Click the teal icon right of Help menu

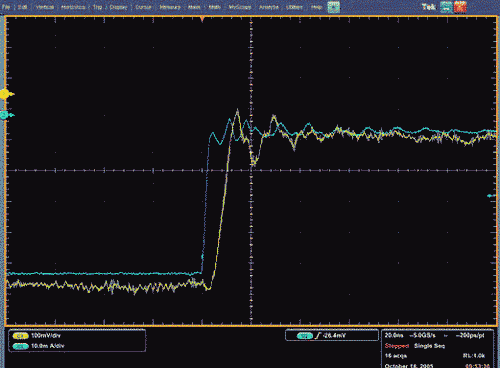[333, 7]
